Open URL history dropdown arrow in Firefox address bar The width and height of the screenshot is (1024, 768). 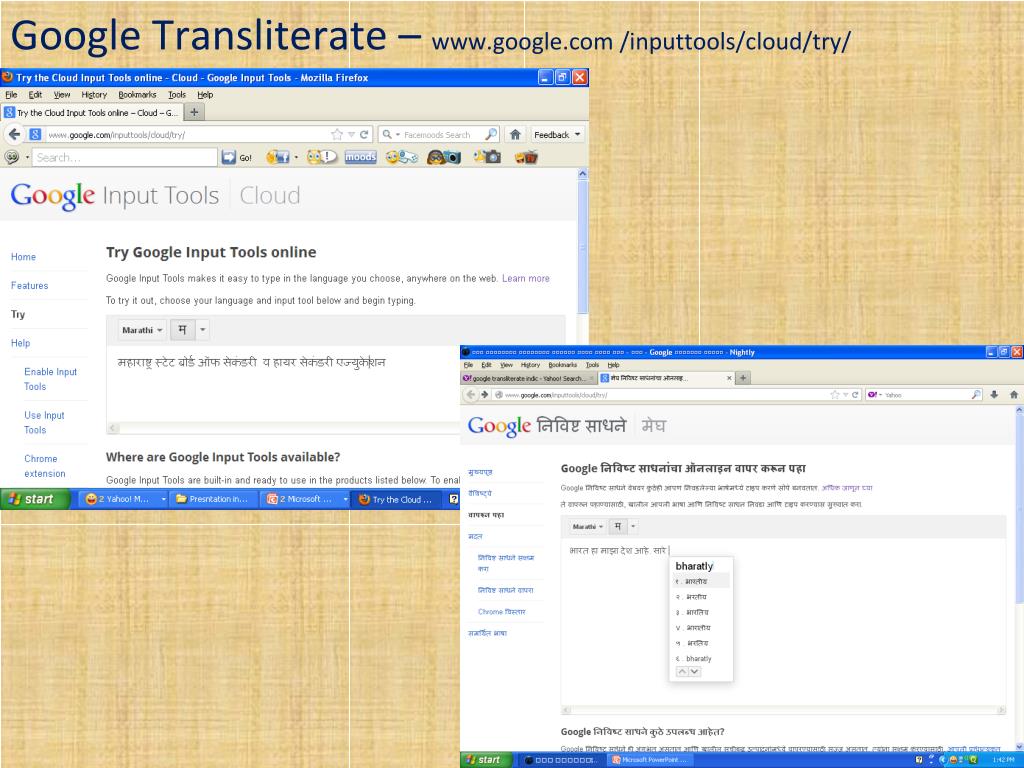tap(351, 135)
